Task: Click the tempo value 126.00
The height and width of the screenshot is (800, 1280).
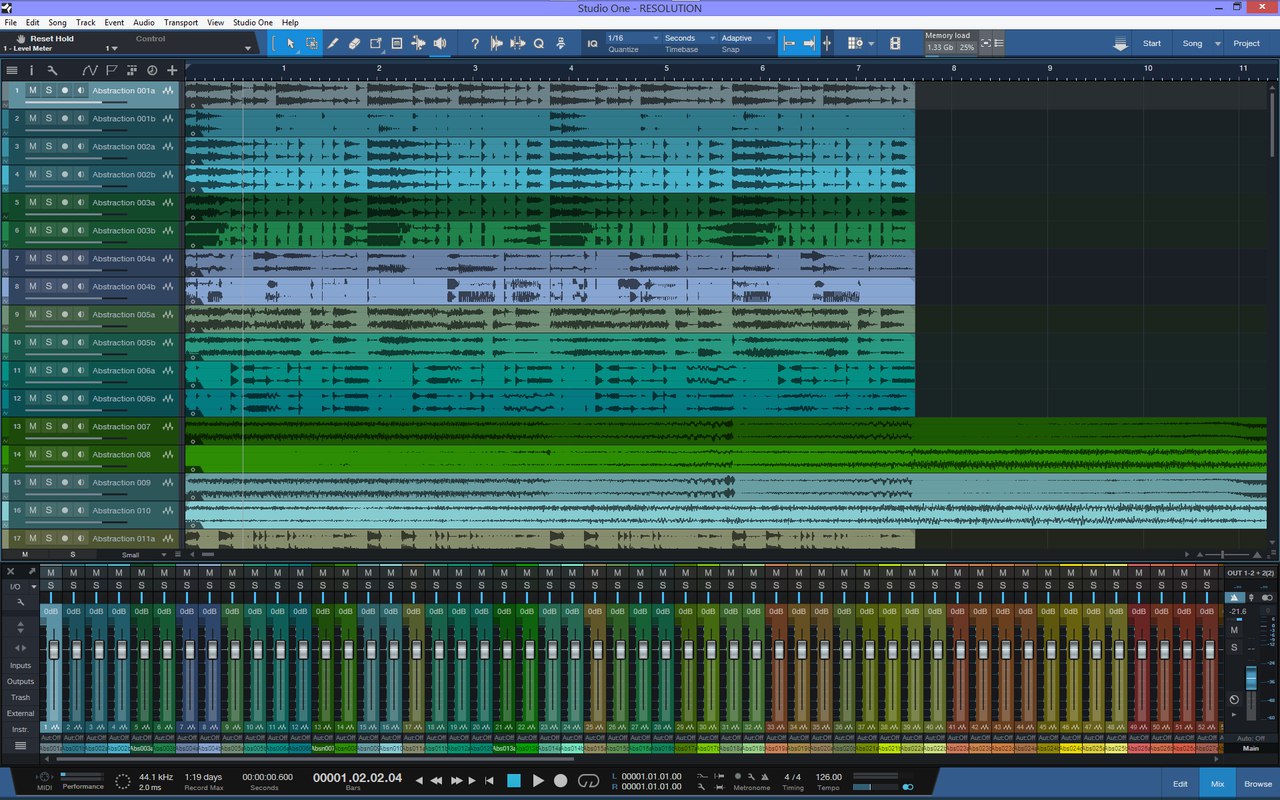Action: (829, 776)
